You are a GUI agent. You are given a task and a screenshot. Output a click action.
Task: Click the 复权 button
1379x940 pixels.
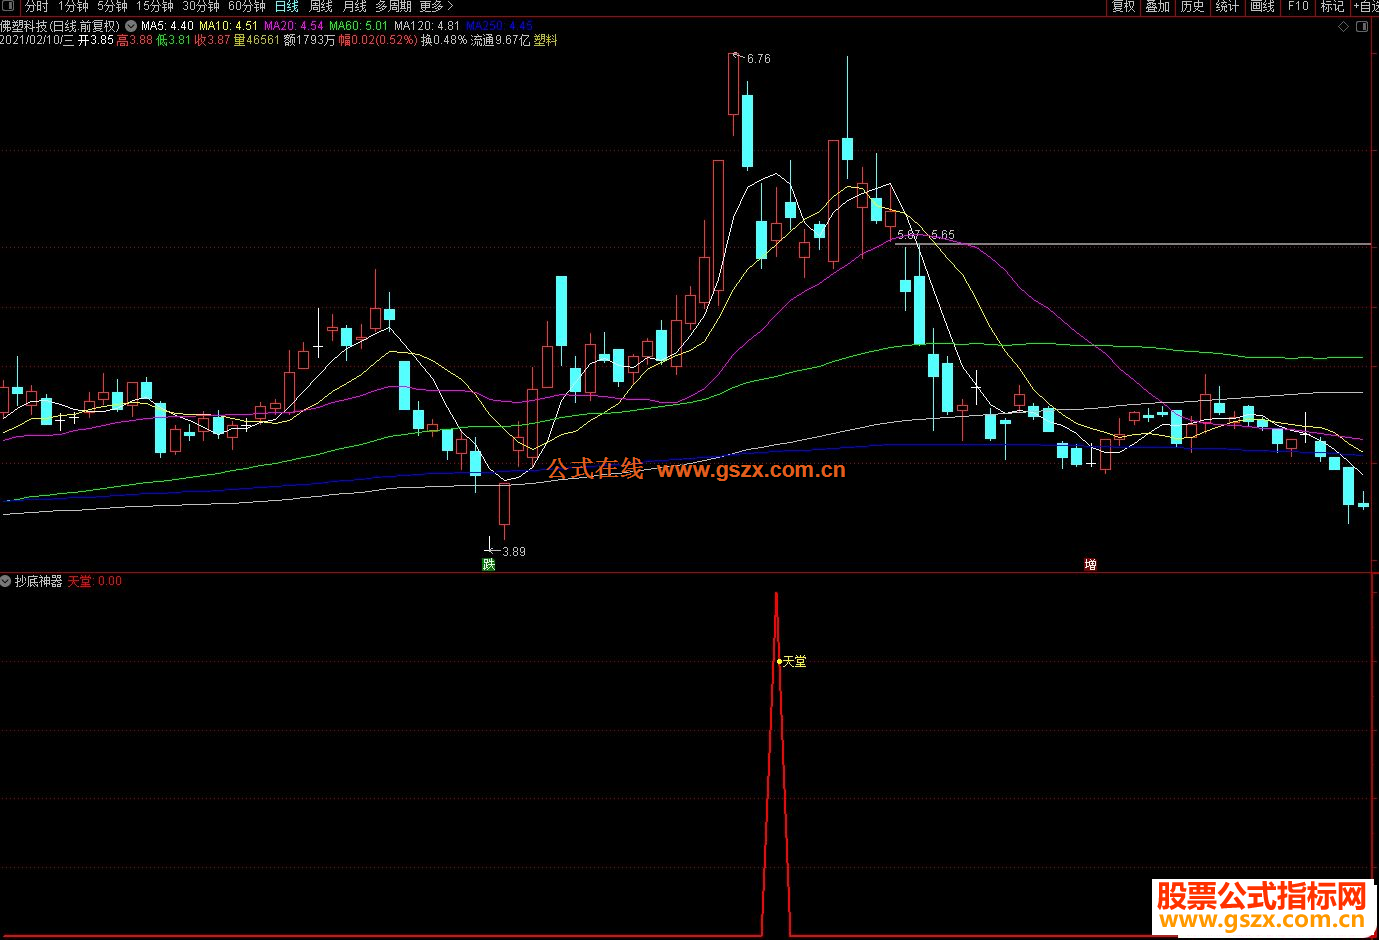click(1124, 6)
